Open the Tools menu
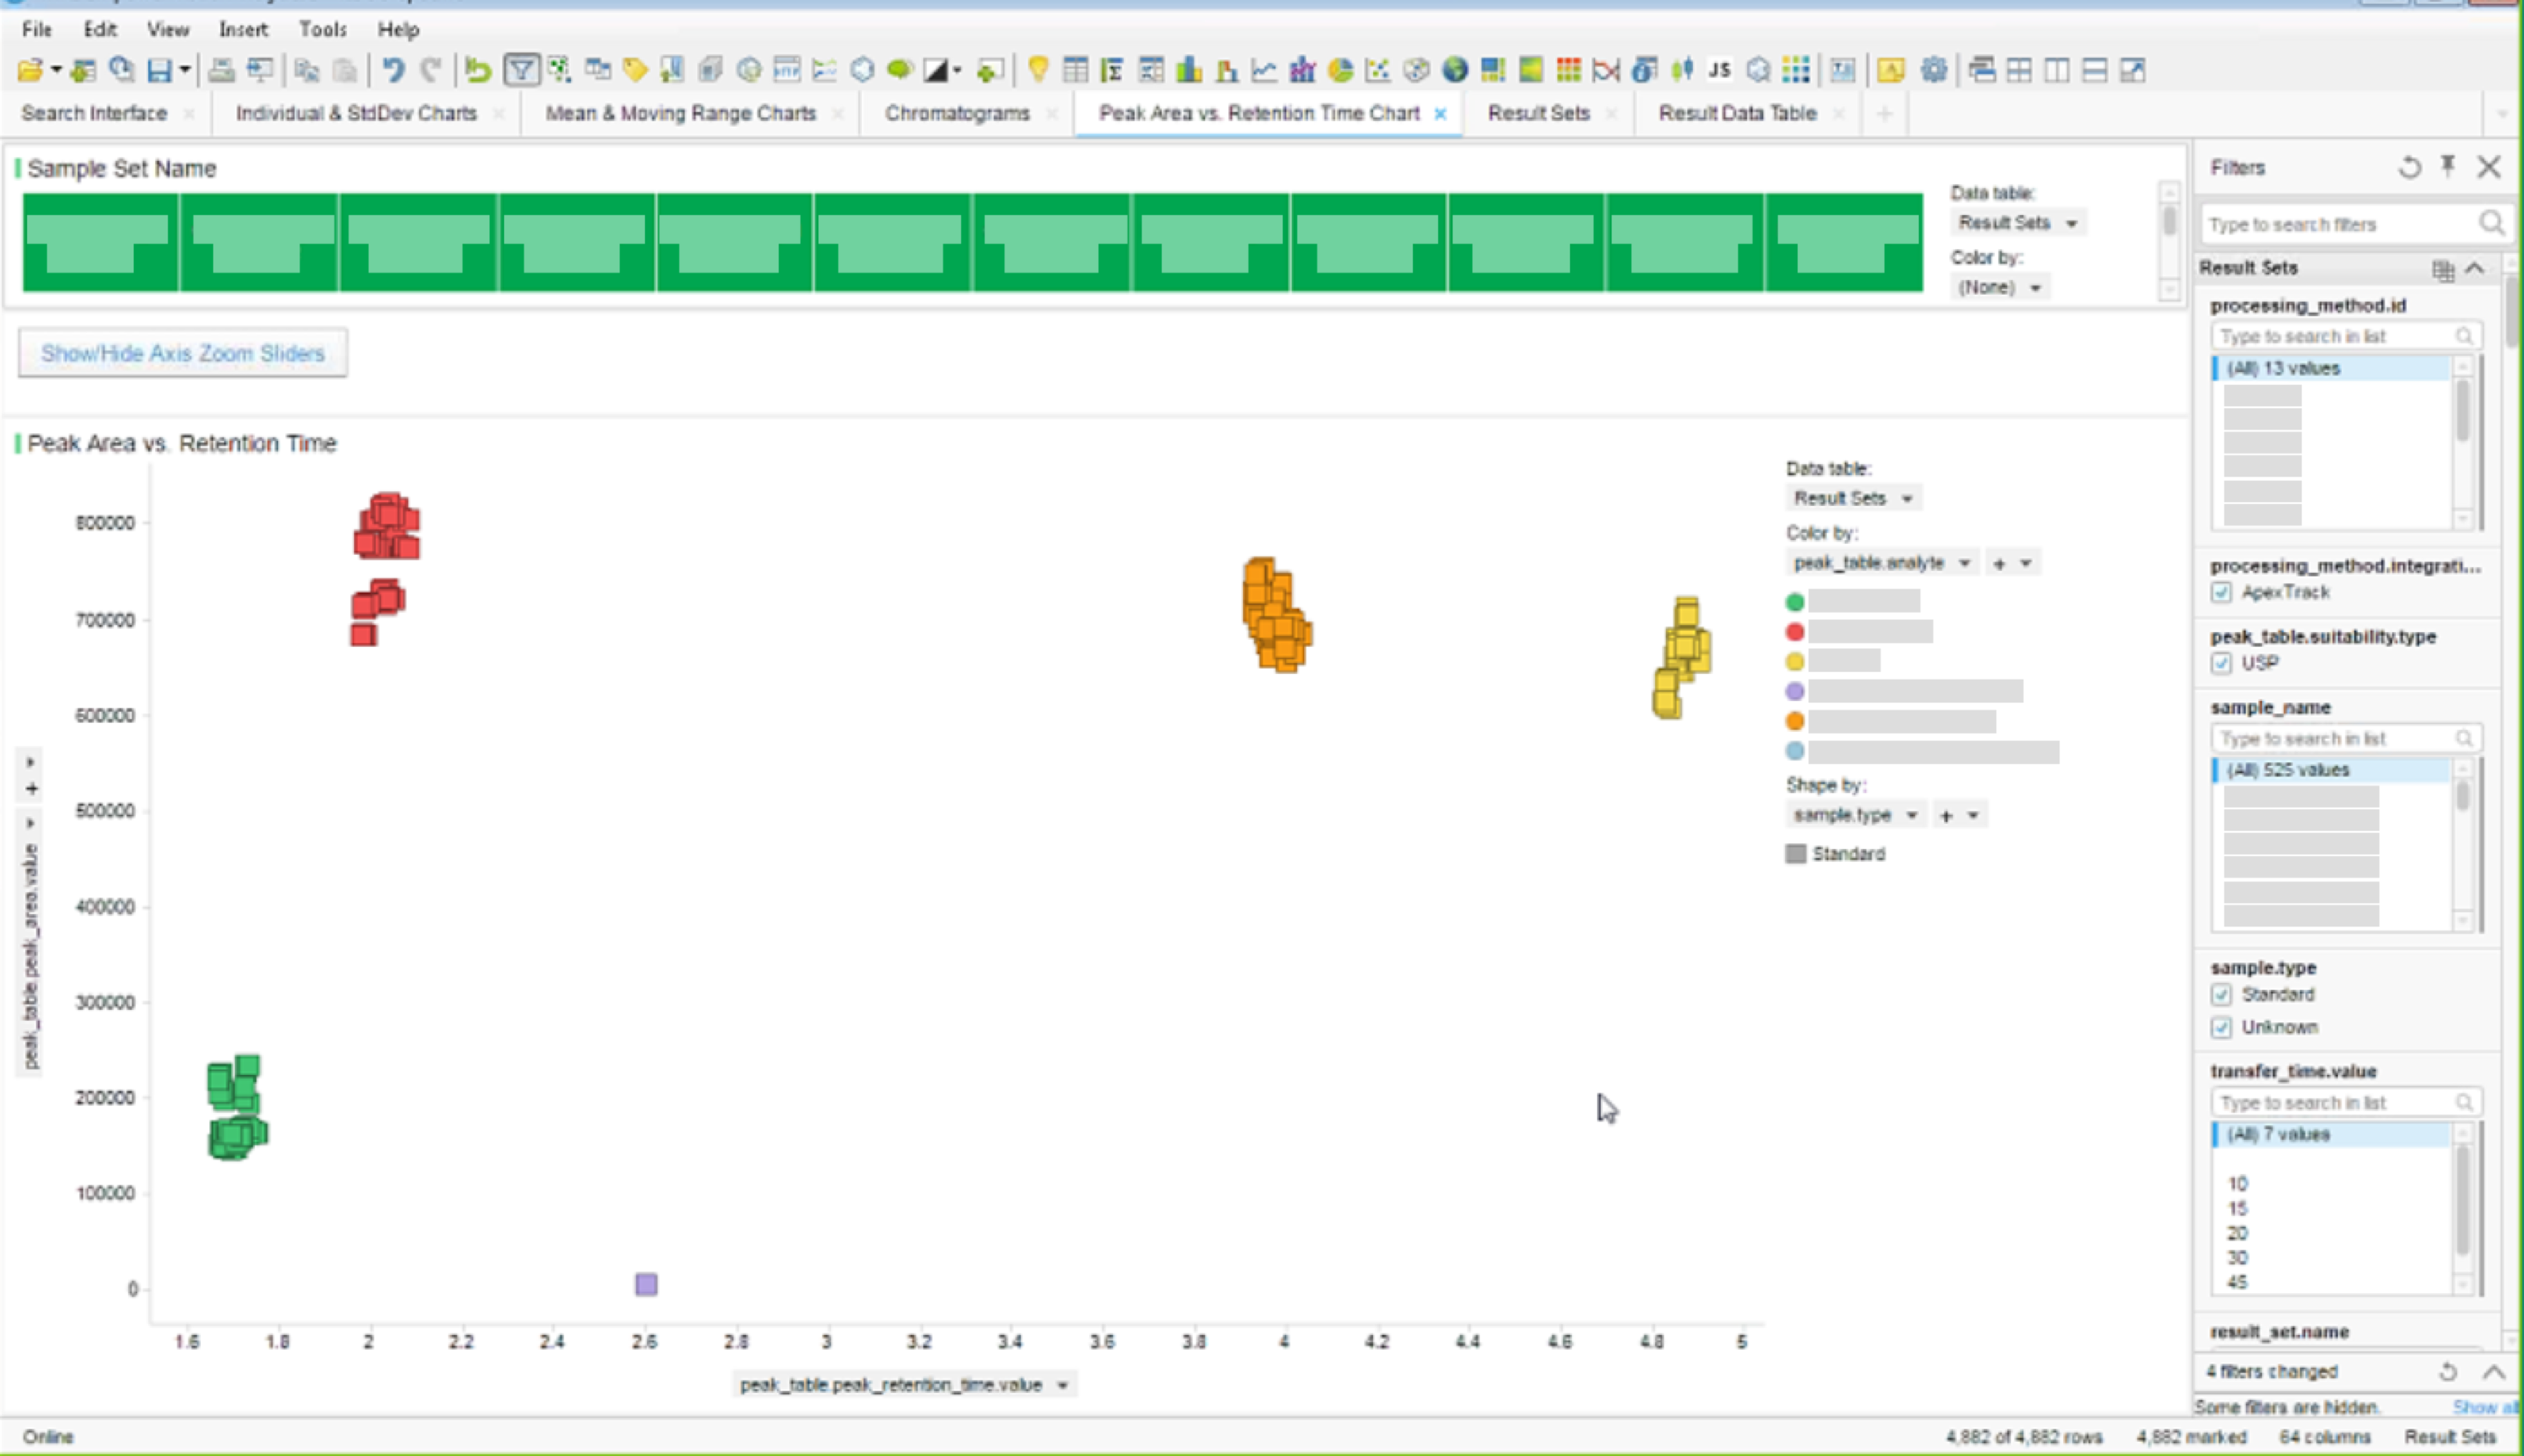The image size is (2524, 1456). click(x=322, y=29)
